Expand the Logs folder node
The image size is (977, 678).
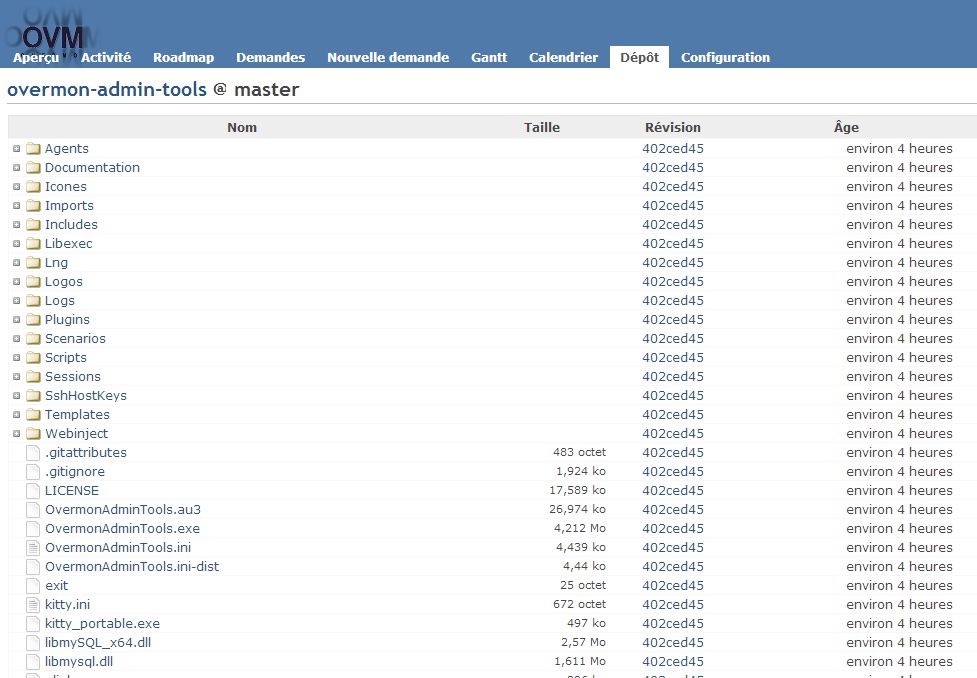point(17,301)
